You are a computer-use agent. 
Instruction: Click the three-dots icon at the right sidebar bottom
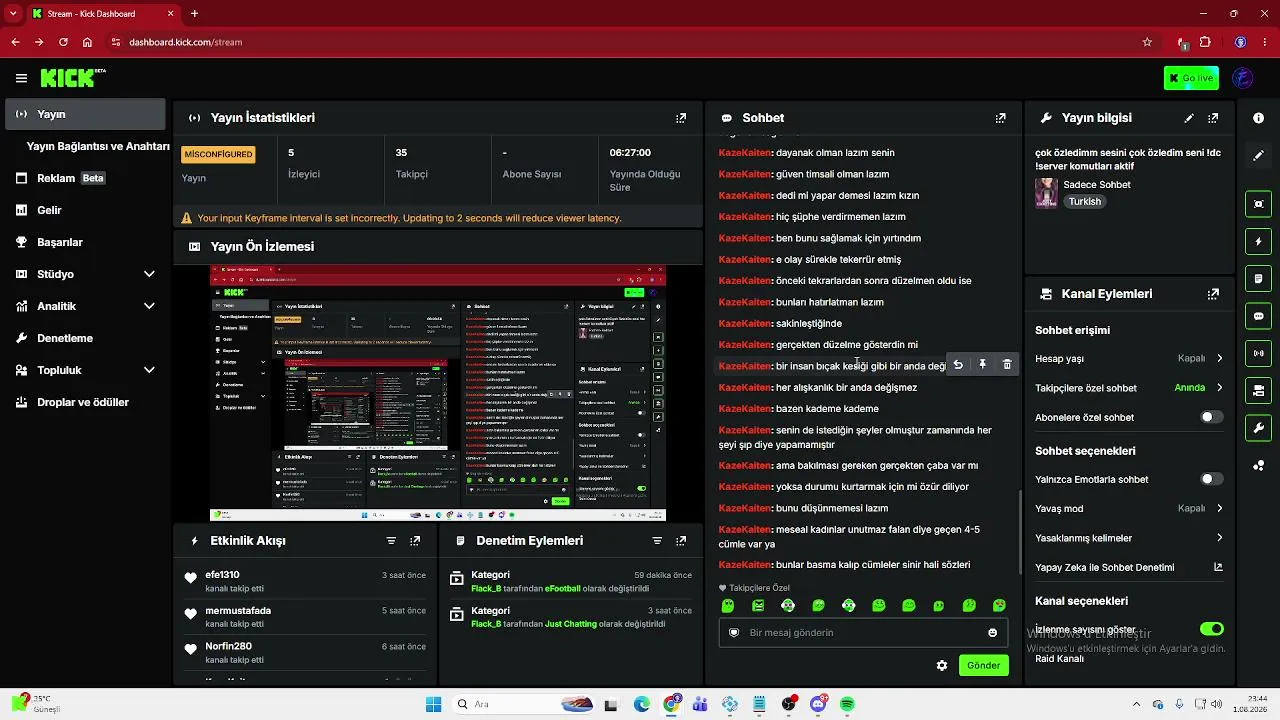pos(1258,466)
